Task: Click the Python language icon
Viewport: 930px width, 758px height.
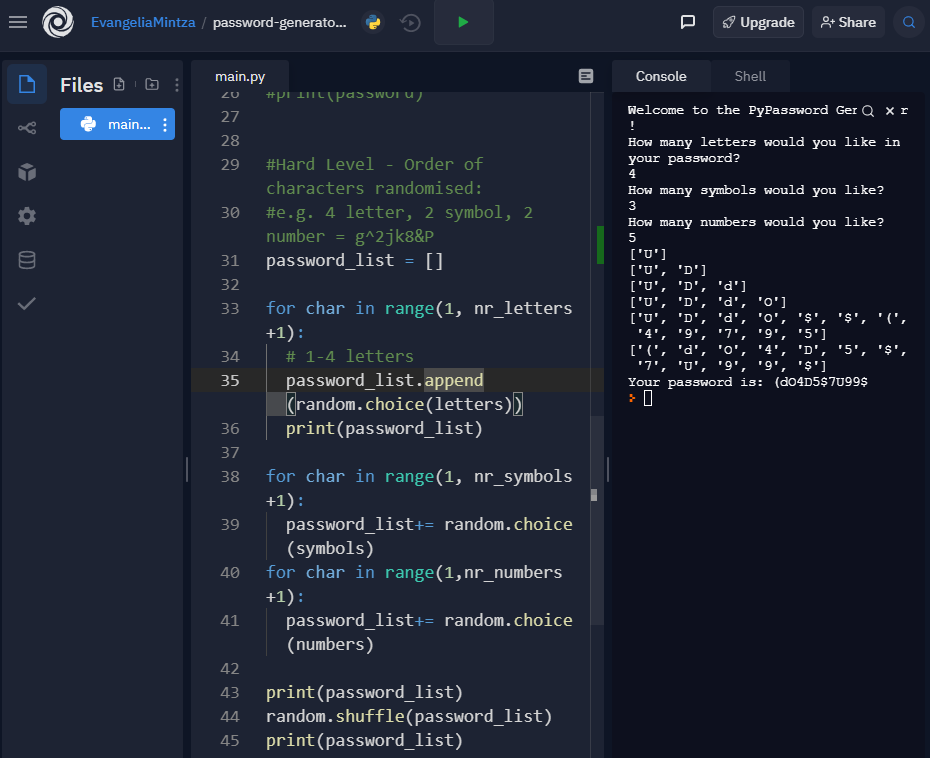Action: (x=373, y=23)
